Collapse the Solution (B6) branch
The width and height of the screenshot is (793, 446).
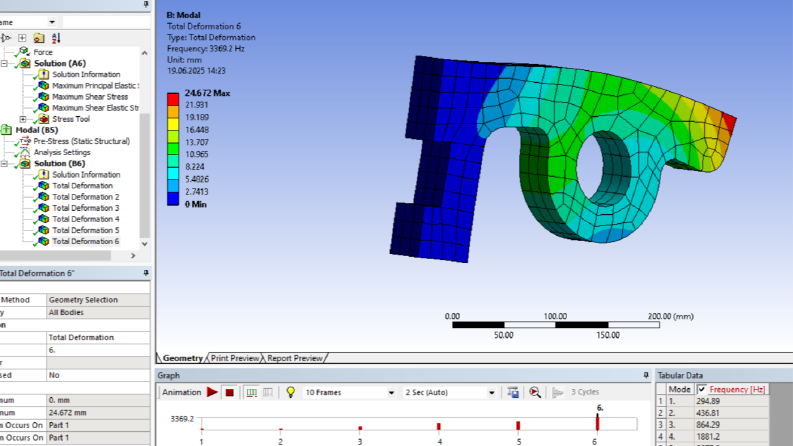click(x=5, y=163)
